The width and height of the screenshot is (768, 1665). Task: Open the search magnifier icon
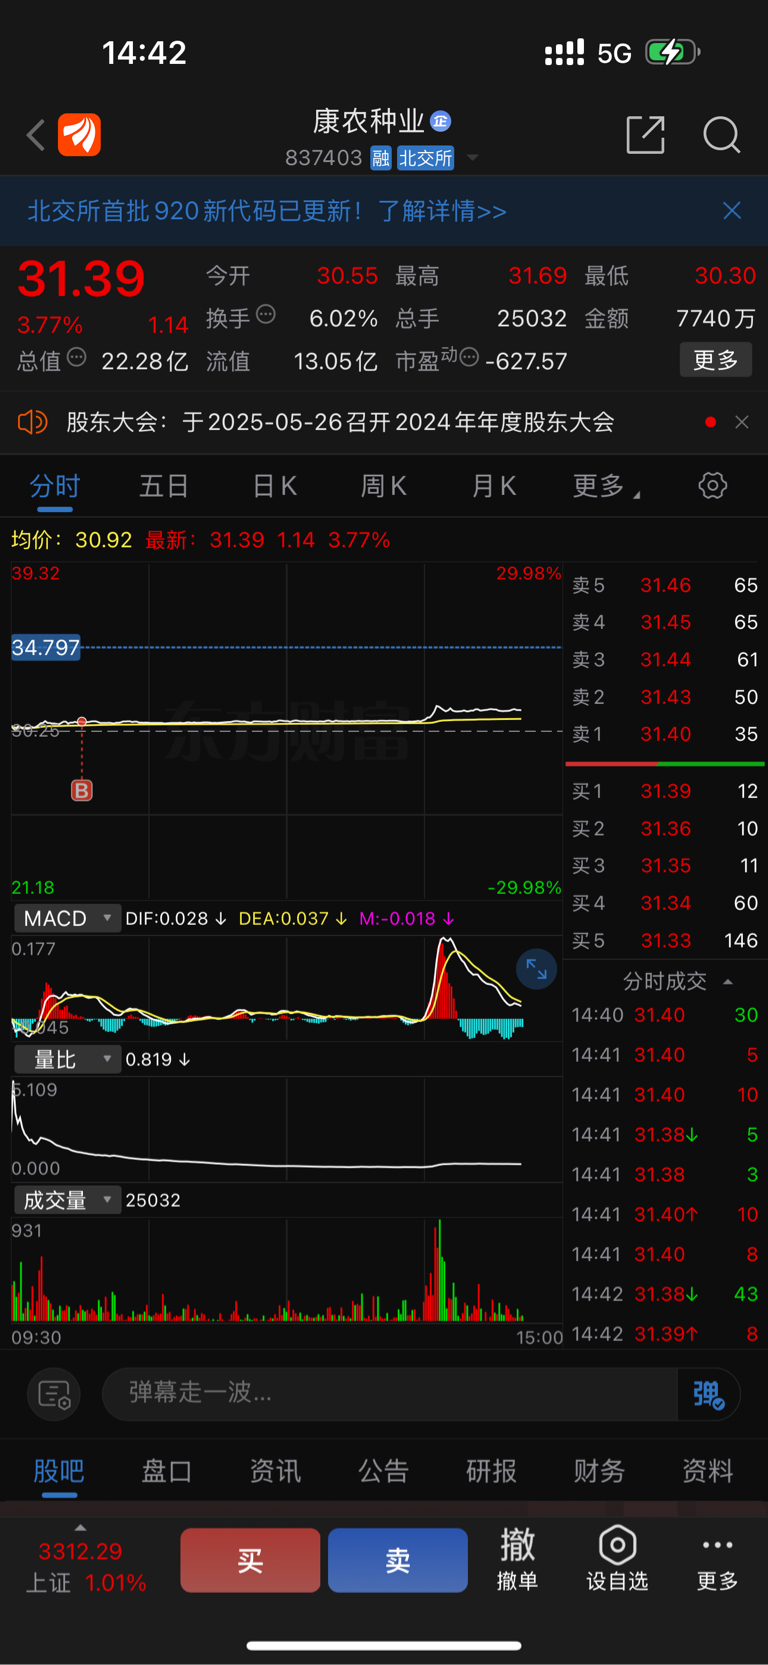pos(721,134)
